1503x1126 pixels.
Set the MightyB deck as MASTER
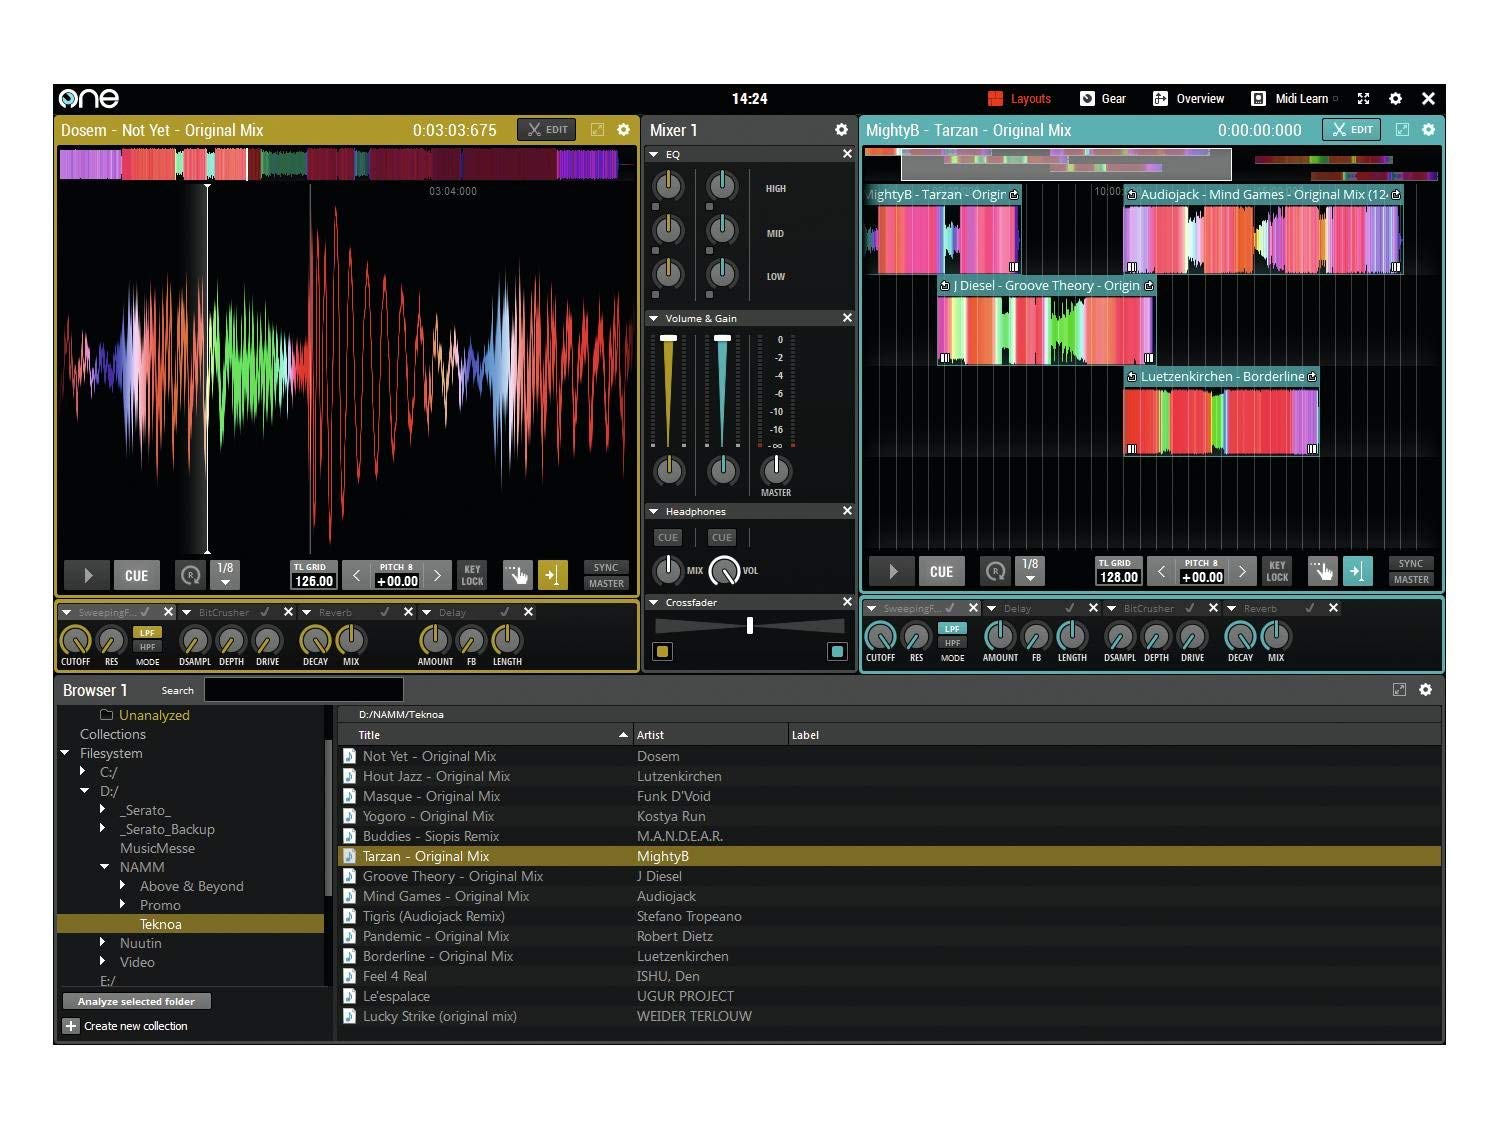(1411, 579)
